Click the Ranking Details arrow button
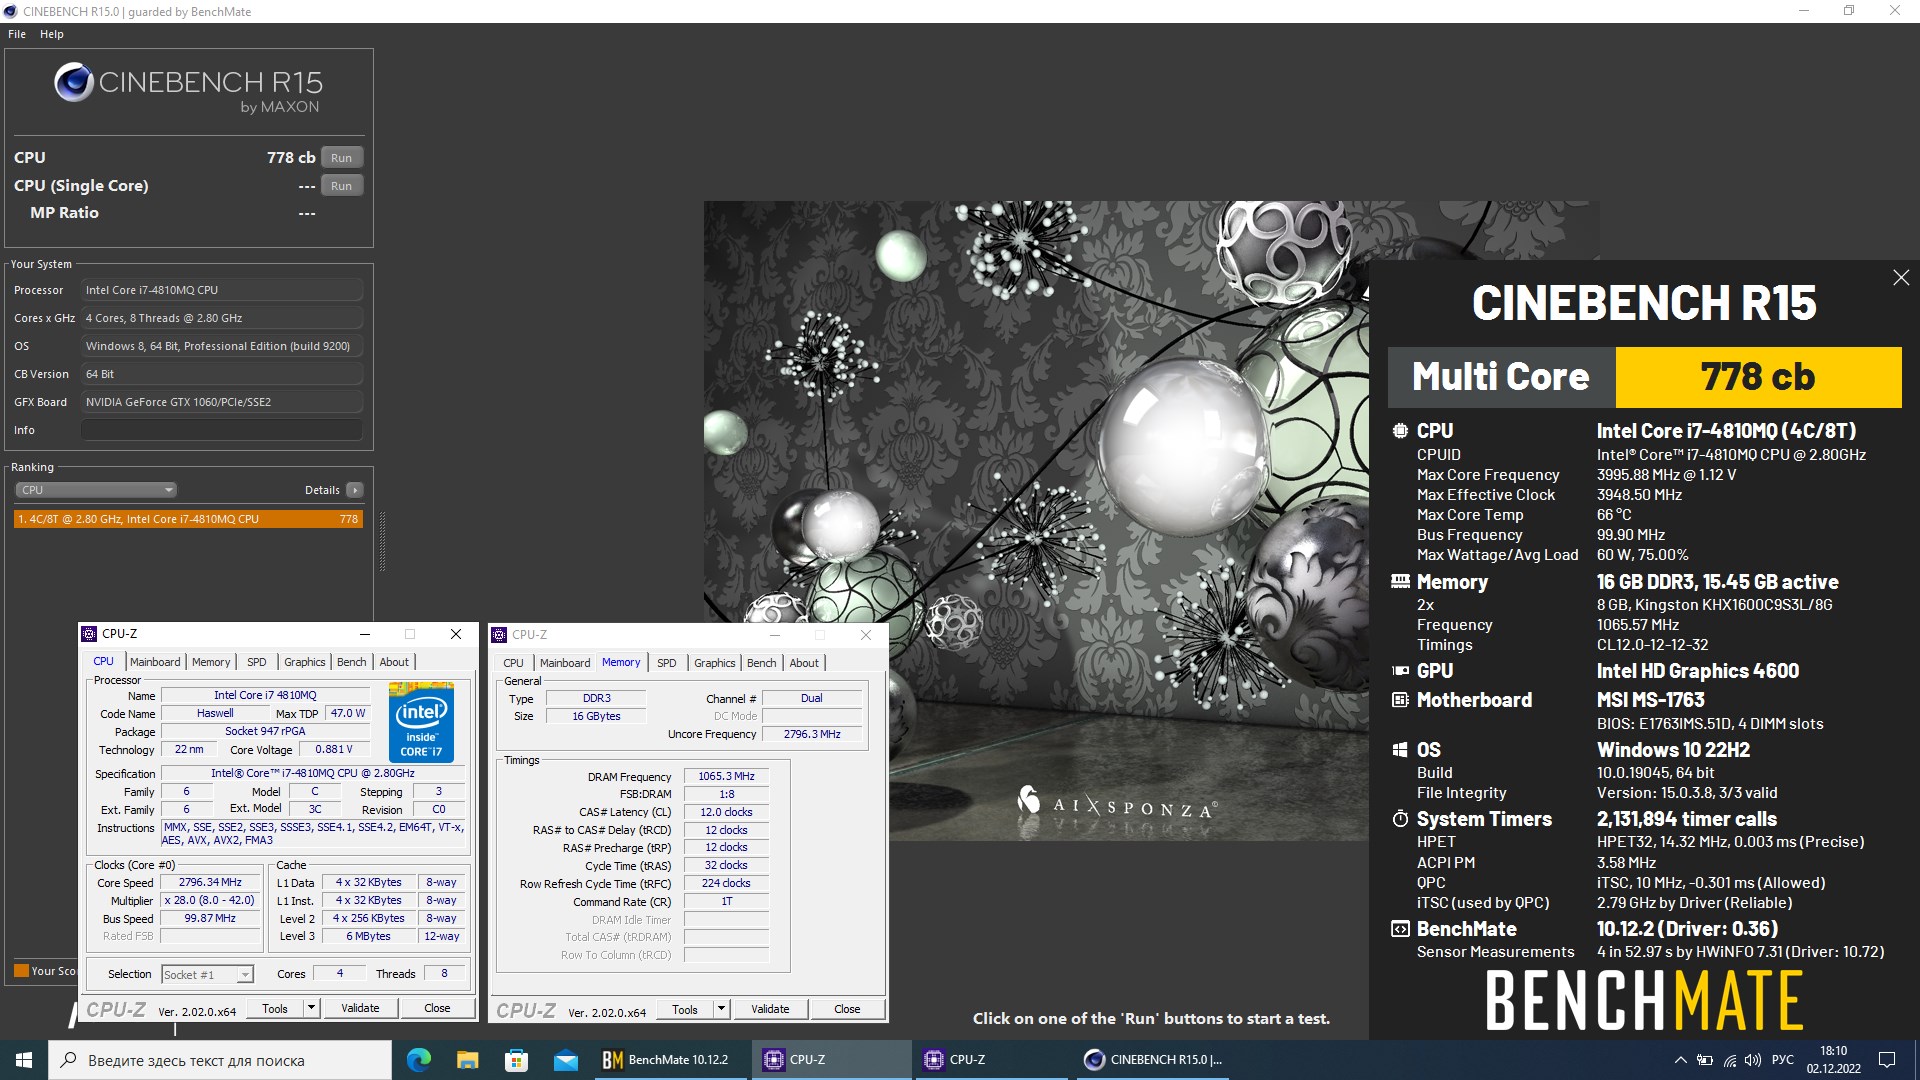This screenshot has width=1920, height=1080. click(354, 490)
